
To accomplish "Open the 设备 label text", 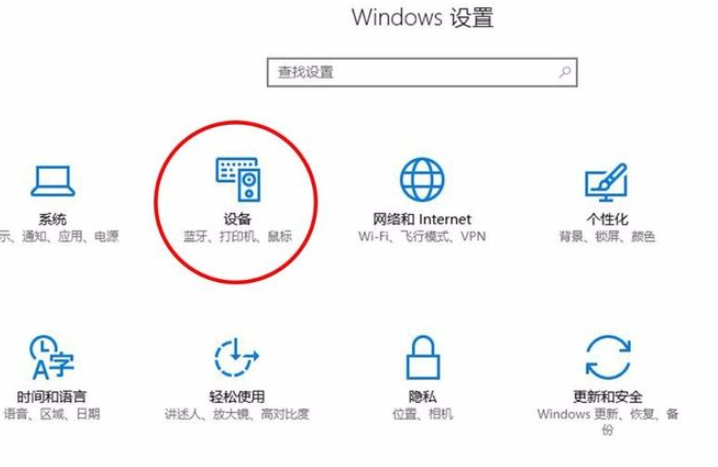I will point(237,219).
